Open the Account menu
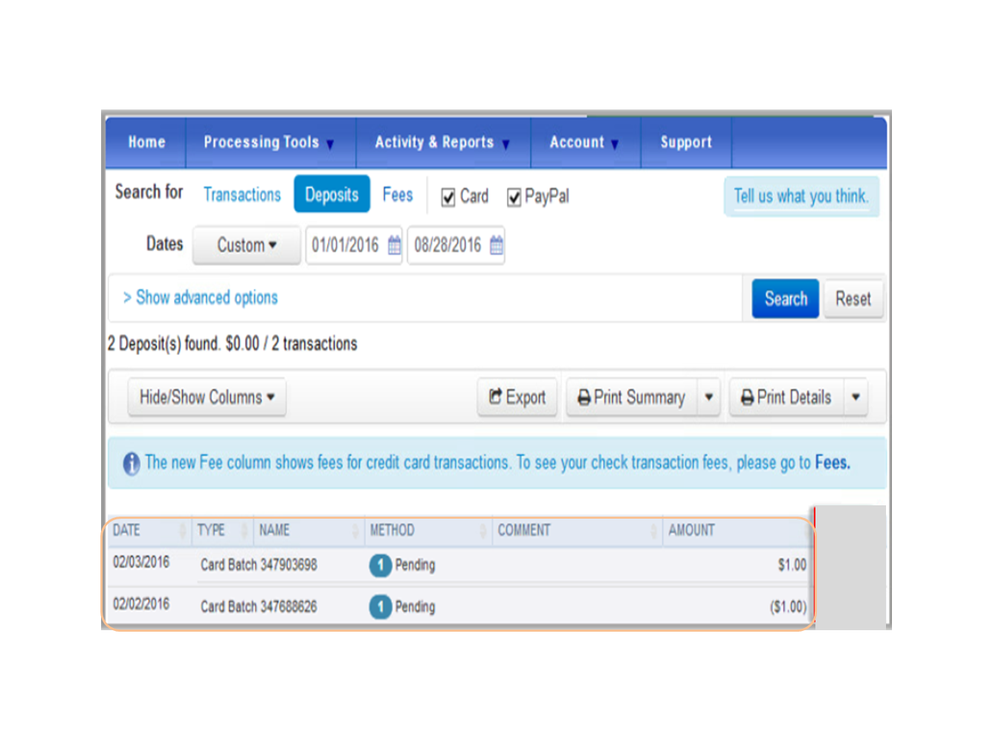Viewport: 999px width, 749px height. 585,143
